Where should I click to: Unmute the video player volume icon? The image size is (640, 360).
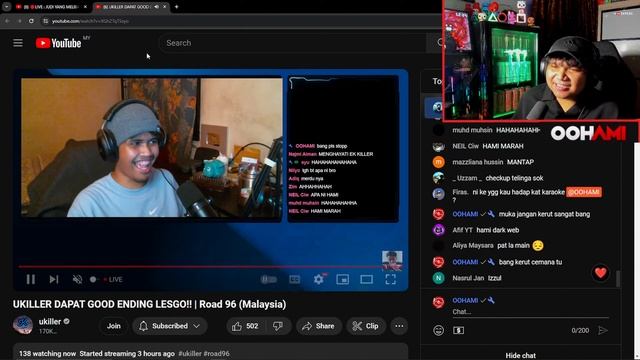(x=77, y=280)
